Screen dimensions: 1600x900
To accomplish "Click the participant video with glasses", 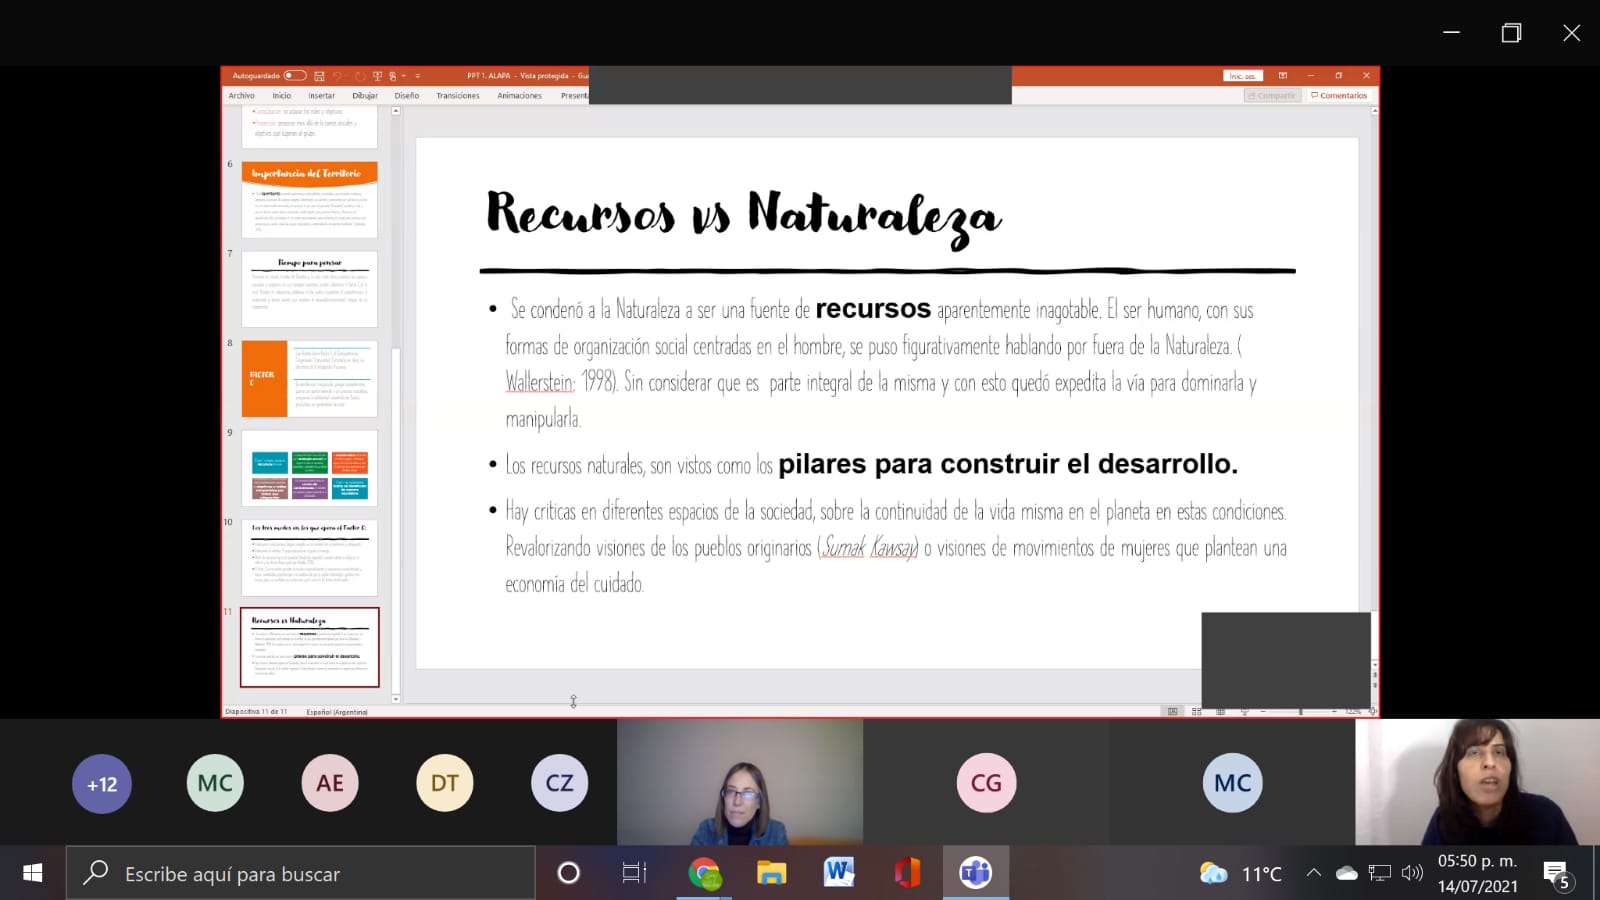I will click(740, 782).
